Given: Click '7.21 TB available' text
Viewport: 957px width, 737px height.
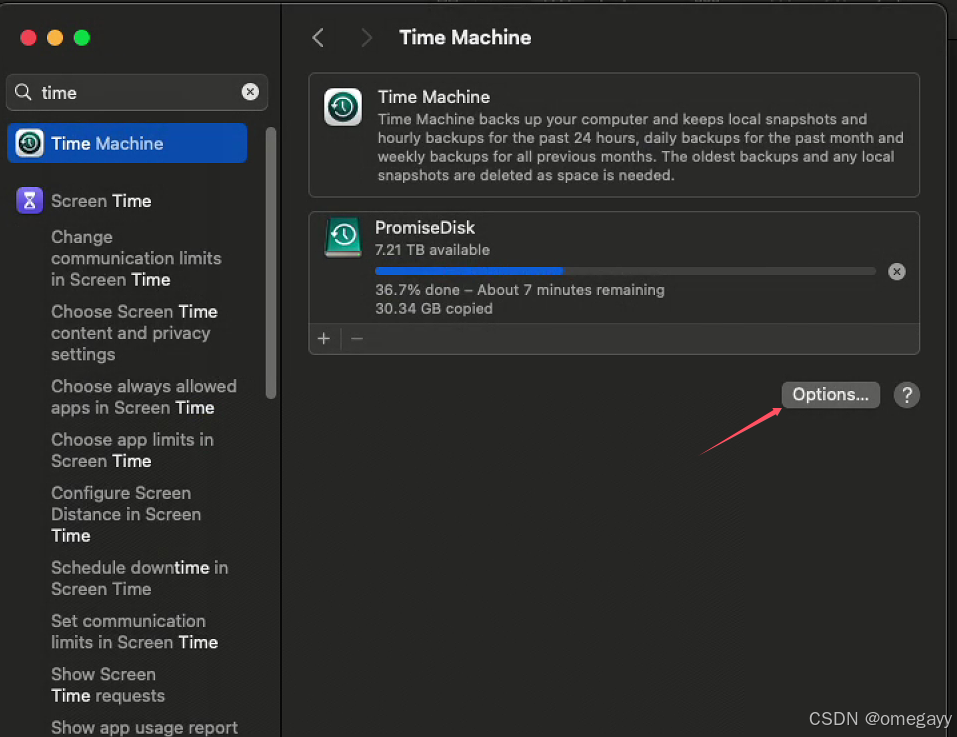Looking at the screenshot, I should (x=432, y=250).
